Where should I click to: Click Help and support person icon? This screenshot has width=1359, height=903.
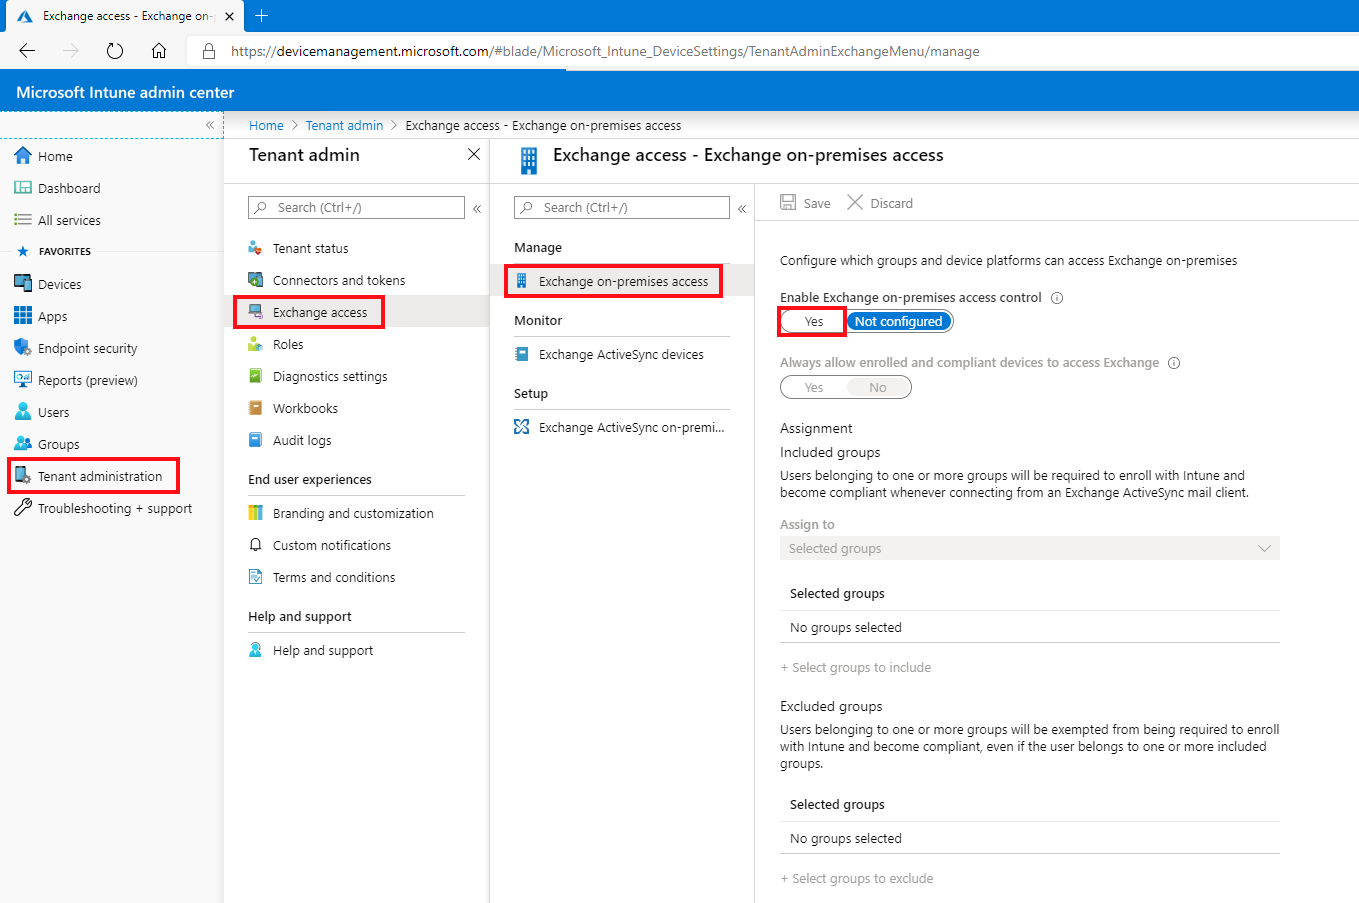[255, 650]
